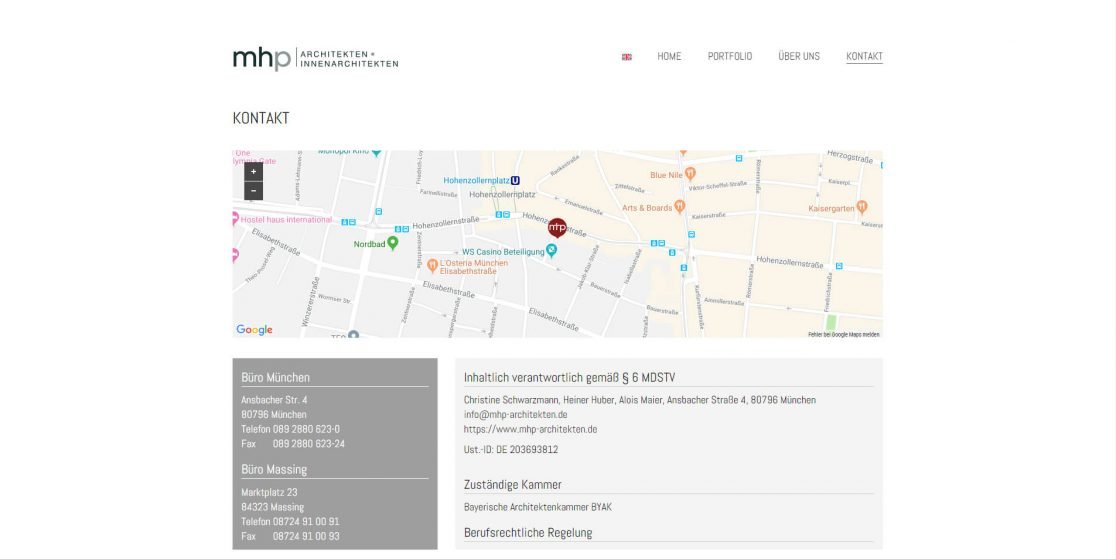Click 'Fehler bei Google Maps melden' link
The image size is (1116, 559).
tap(843, 334)
